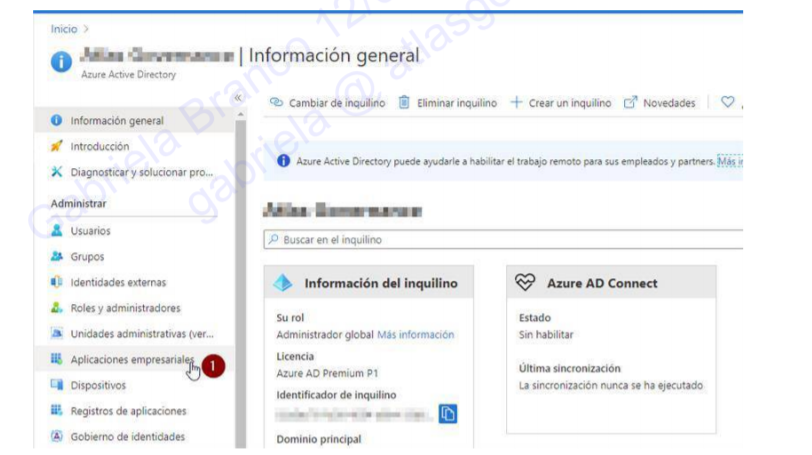Collapse the sidebar with double chevron

(238, 98)
